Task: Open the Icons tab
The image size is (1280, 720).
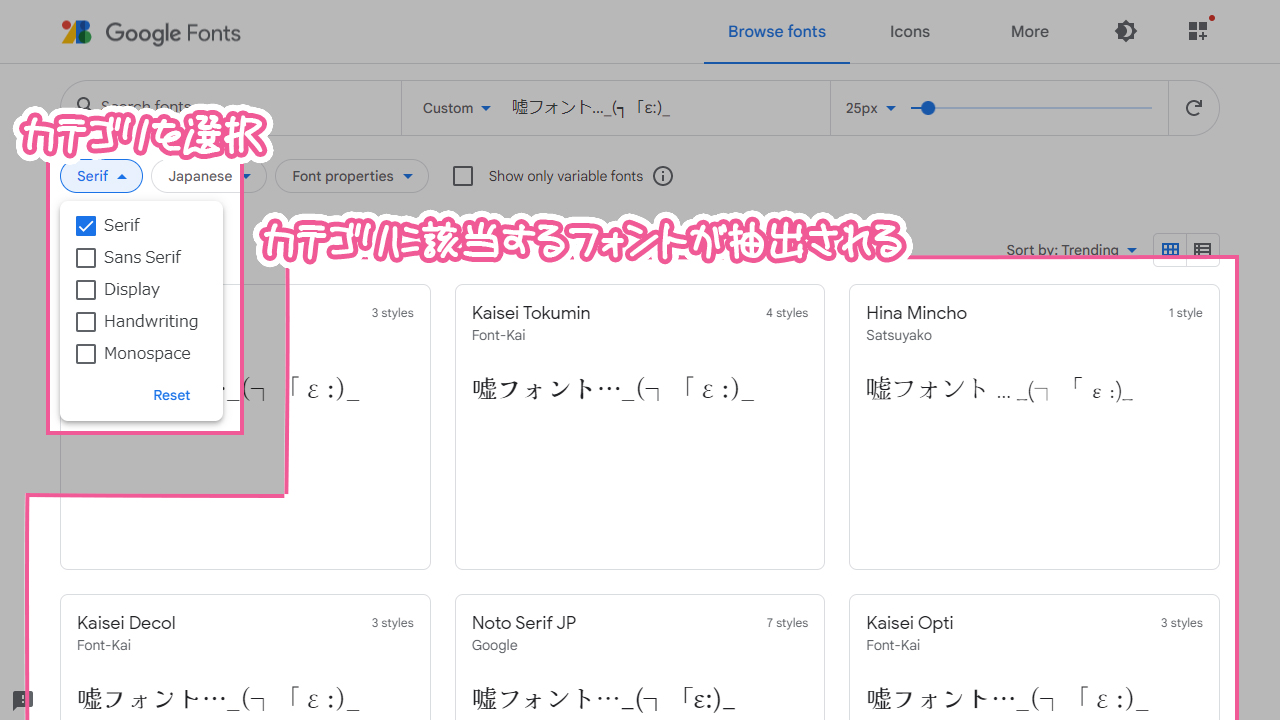Action: click(910, 32)
